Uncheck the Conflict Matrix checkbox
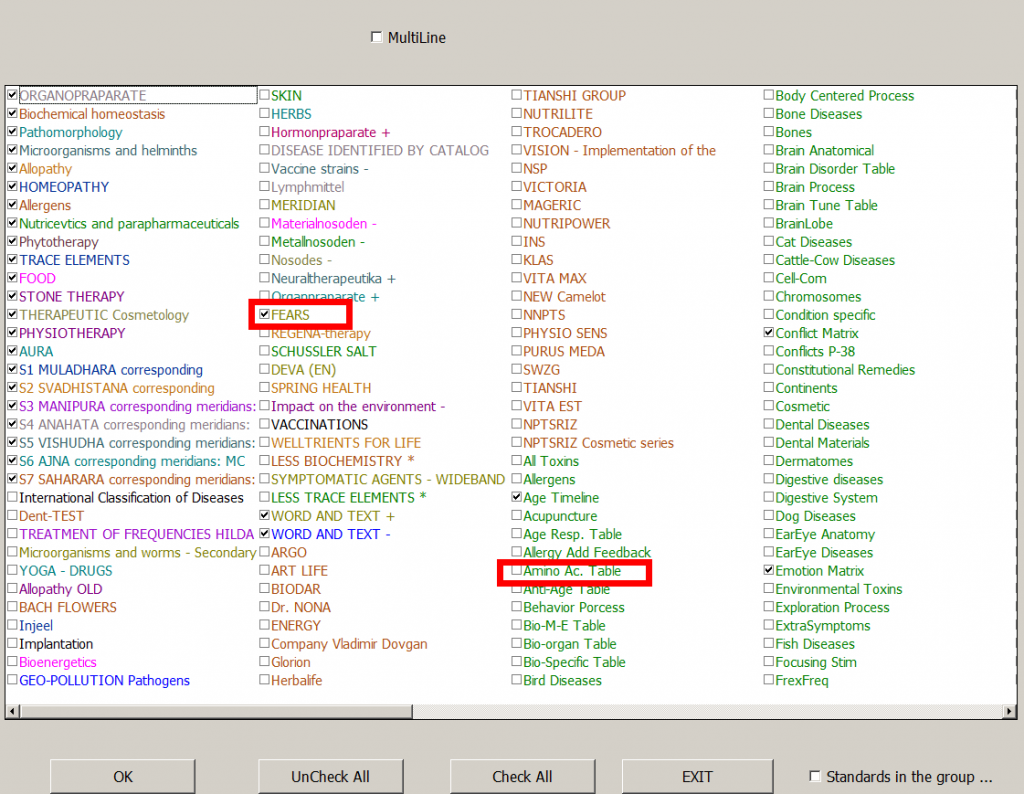Image resolution: width=1024 pixels, height=794 pixels. point(768,333)
